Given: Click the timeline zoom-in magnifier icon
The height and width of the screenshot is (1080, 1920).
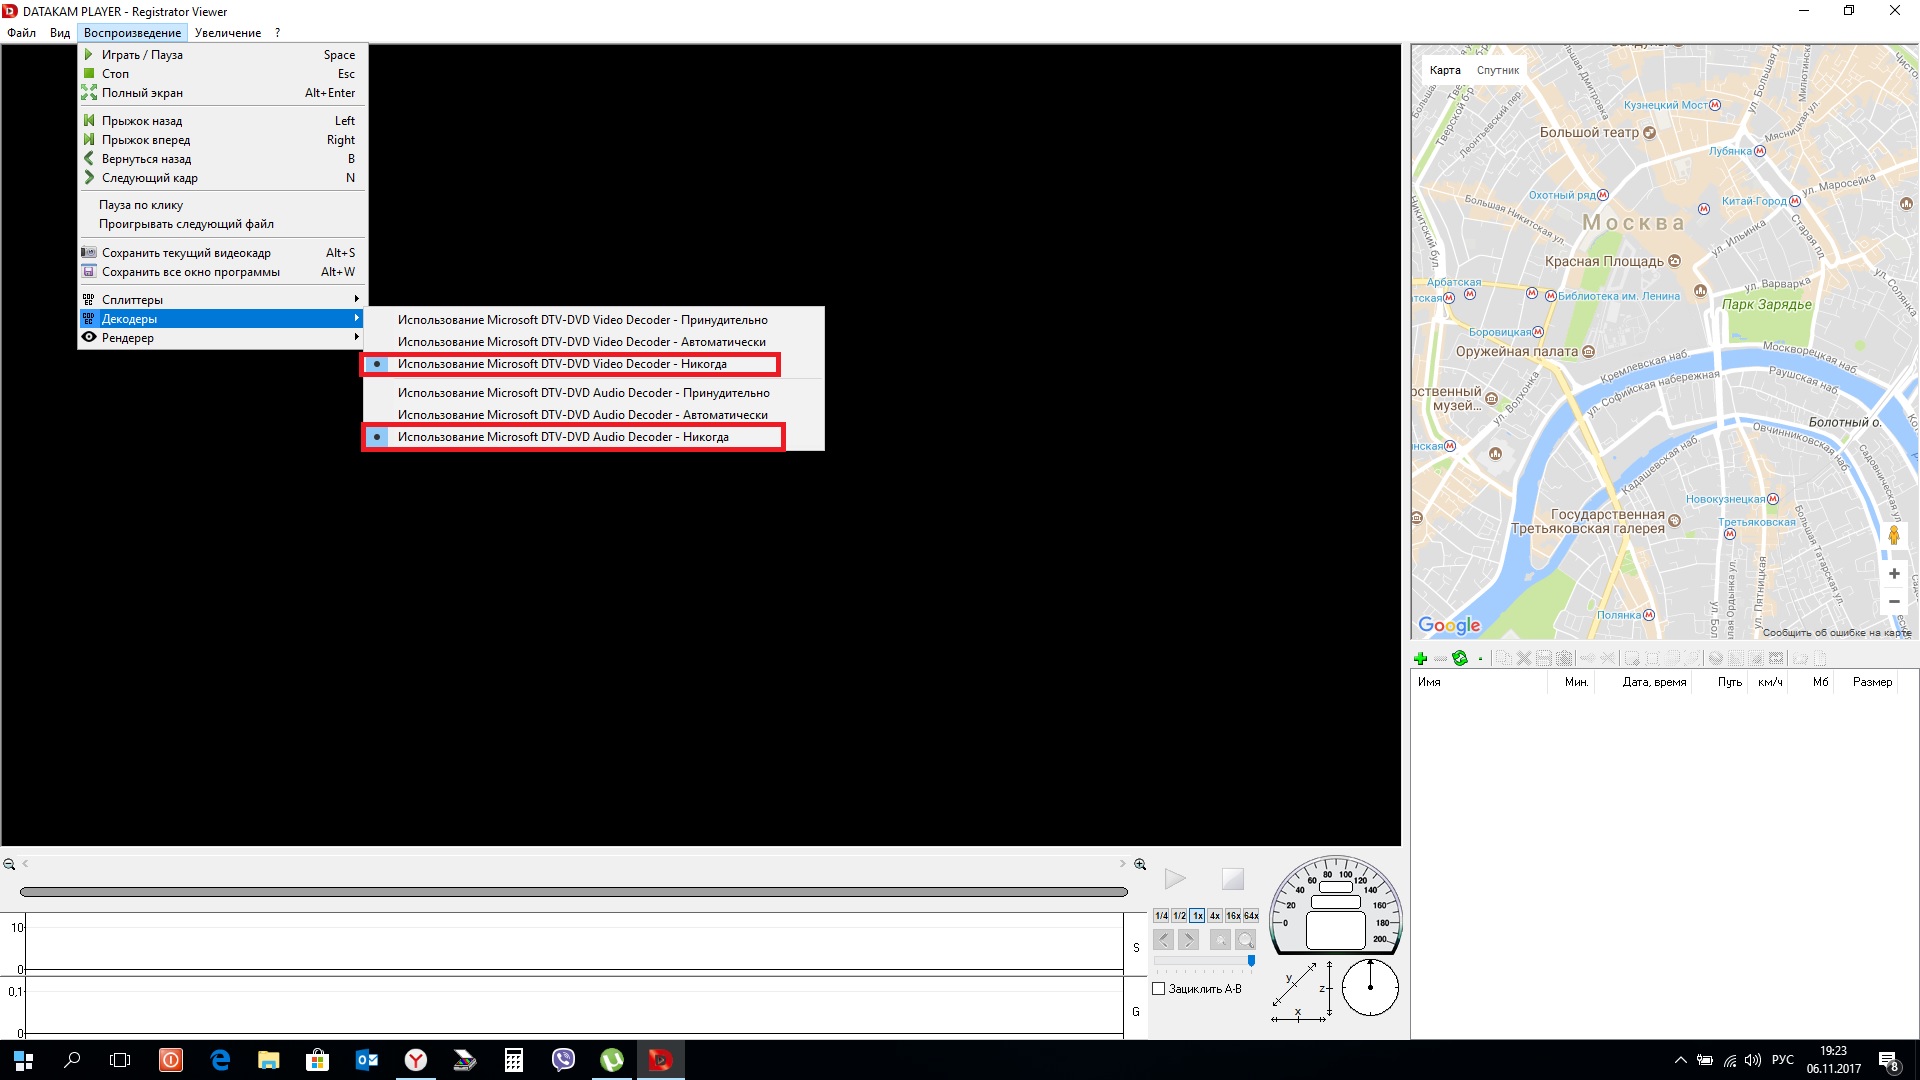Looking at the screenshot, I should (1139, 864).
